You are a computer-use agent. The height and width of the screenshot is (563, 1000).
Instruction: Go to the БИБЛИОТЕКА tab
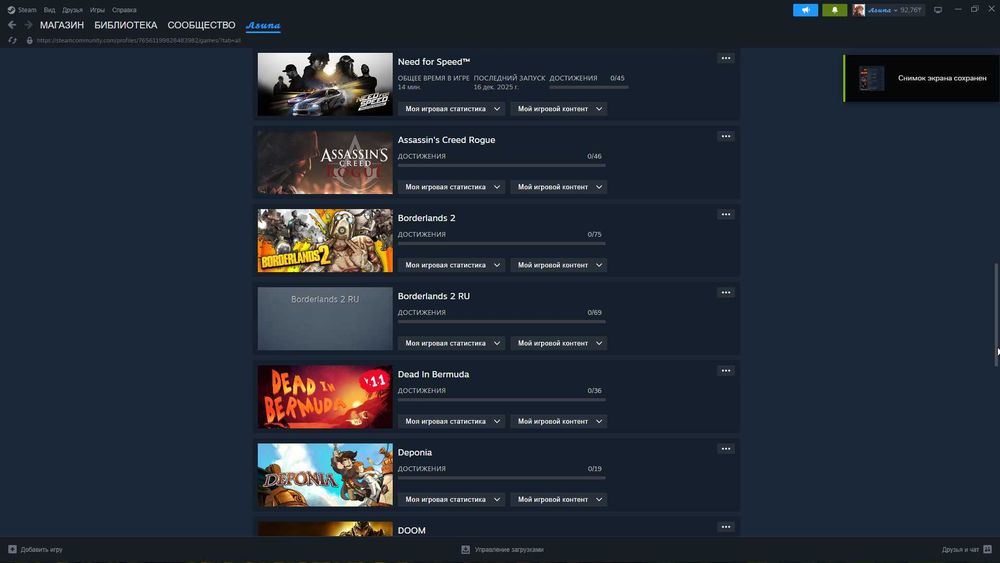point(126,25)
